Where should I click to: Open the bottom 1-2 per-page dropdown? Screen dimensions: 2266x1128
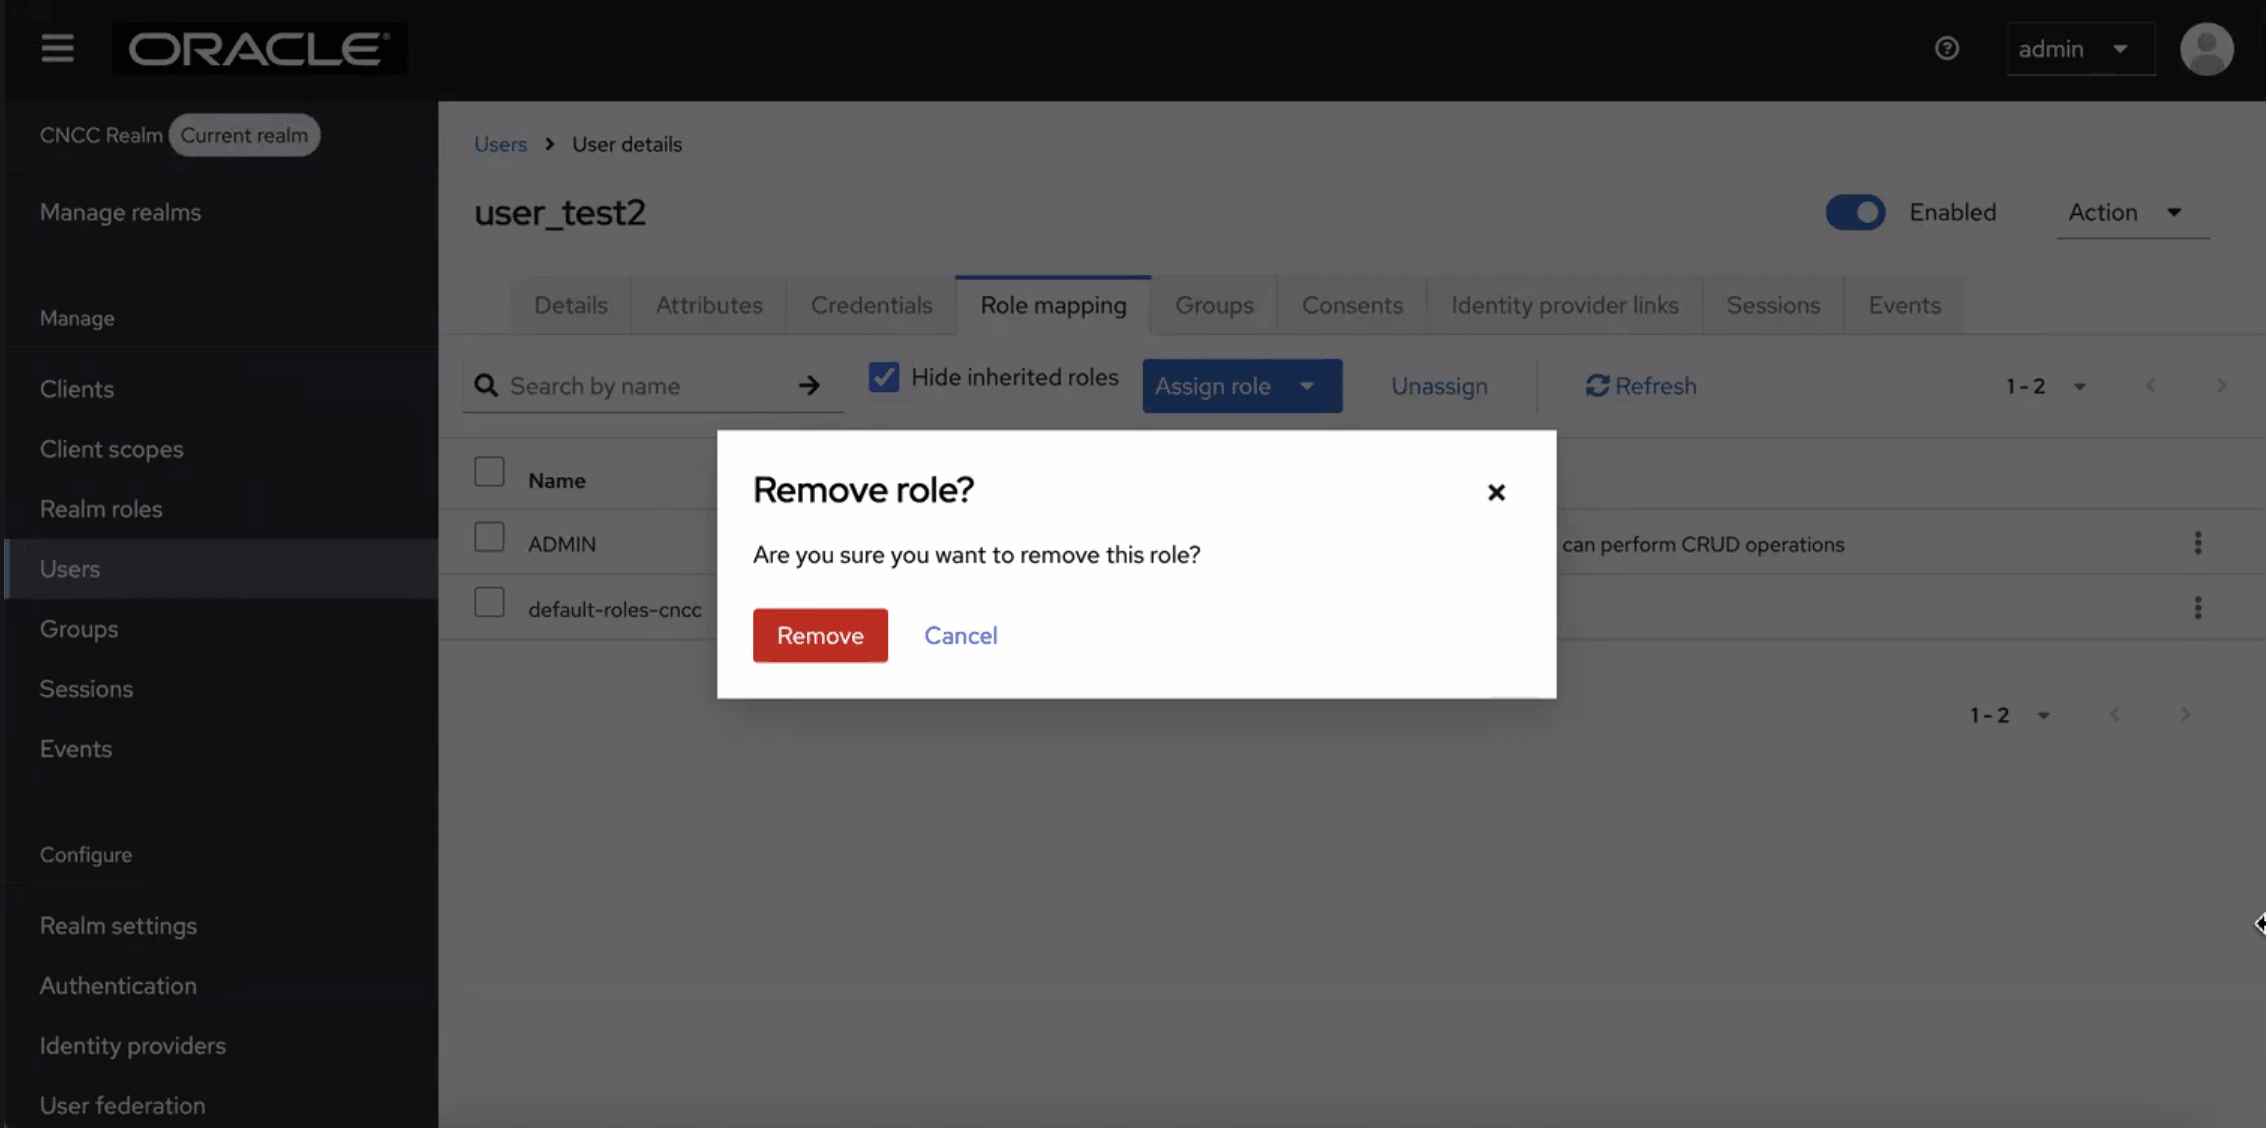coord(2010,715)
